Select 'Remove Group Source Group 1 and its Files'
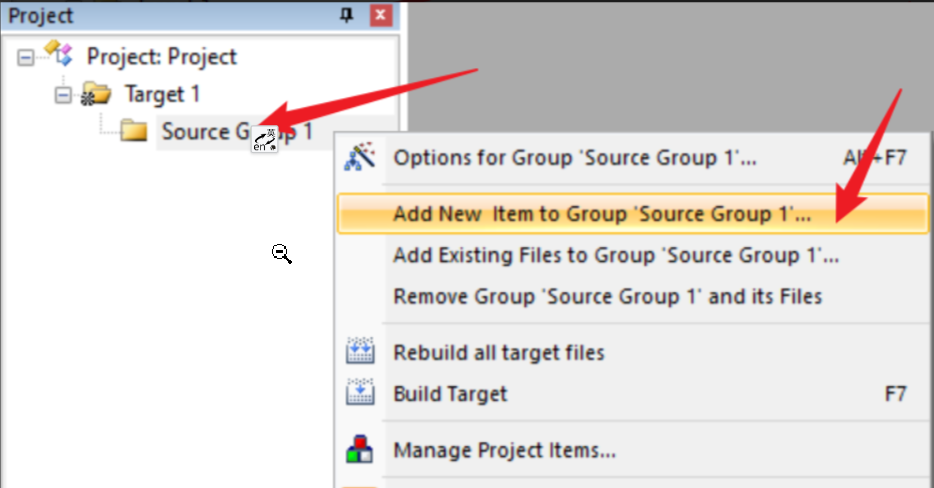934x488 pixels. (x=607, y=296)
